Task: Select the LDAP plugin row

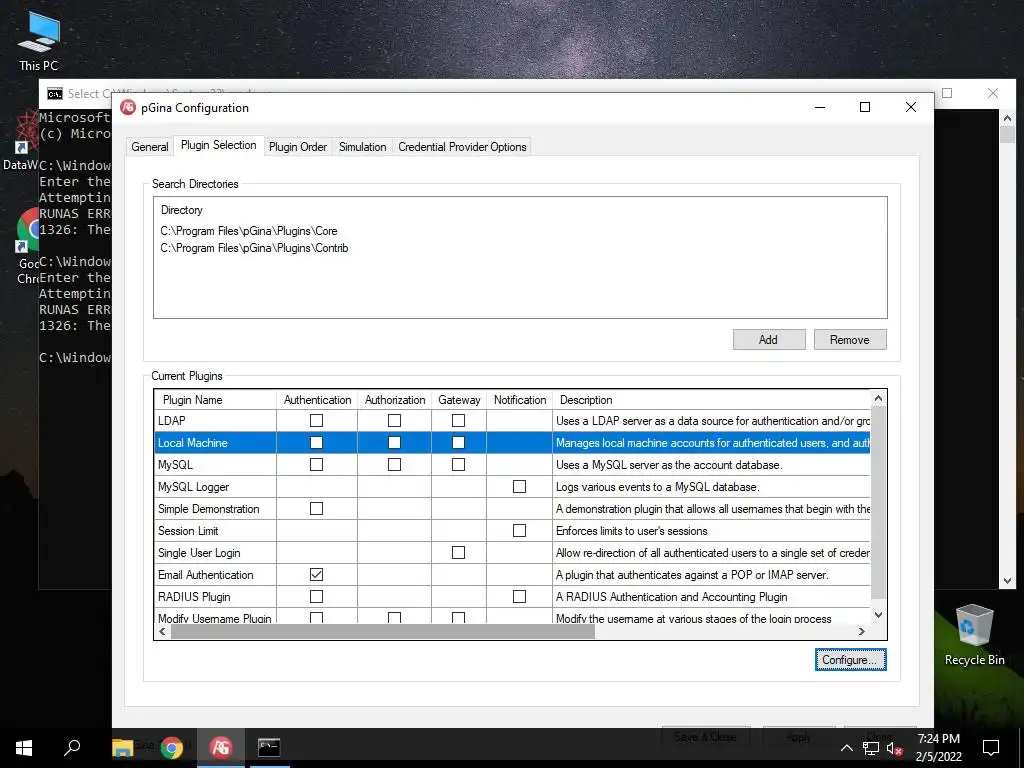Action: tap(513, 421)
